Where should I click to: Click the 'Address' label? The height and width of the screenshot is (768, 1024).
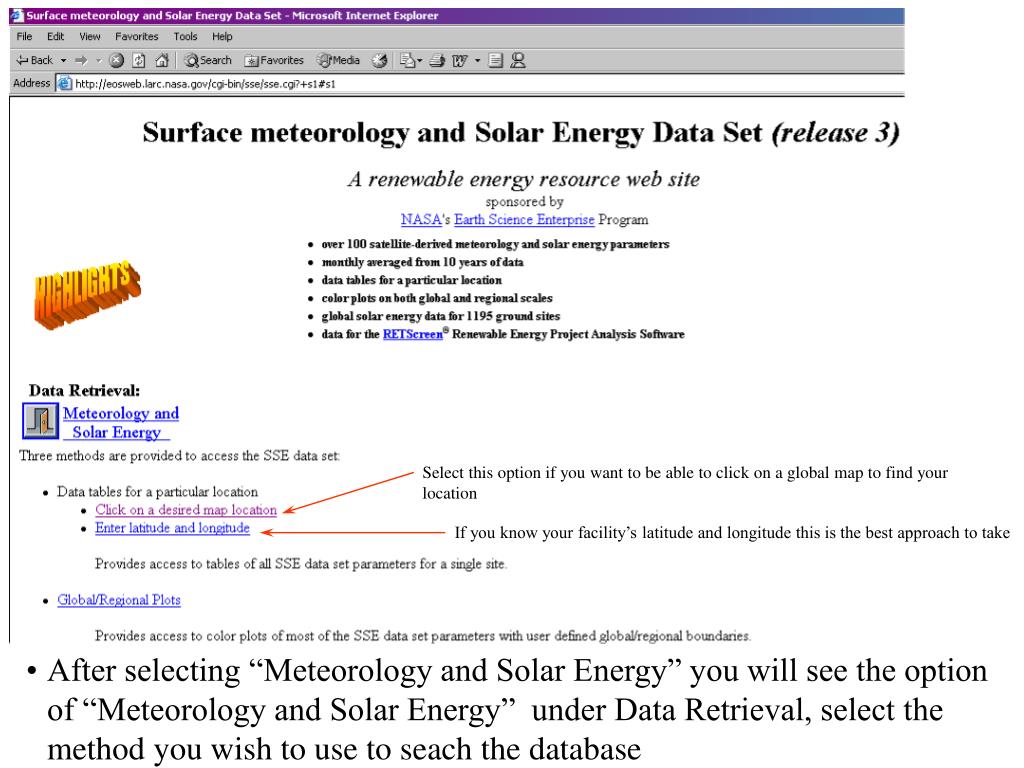31,83
